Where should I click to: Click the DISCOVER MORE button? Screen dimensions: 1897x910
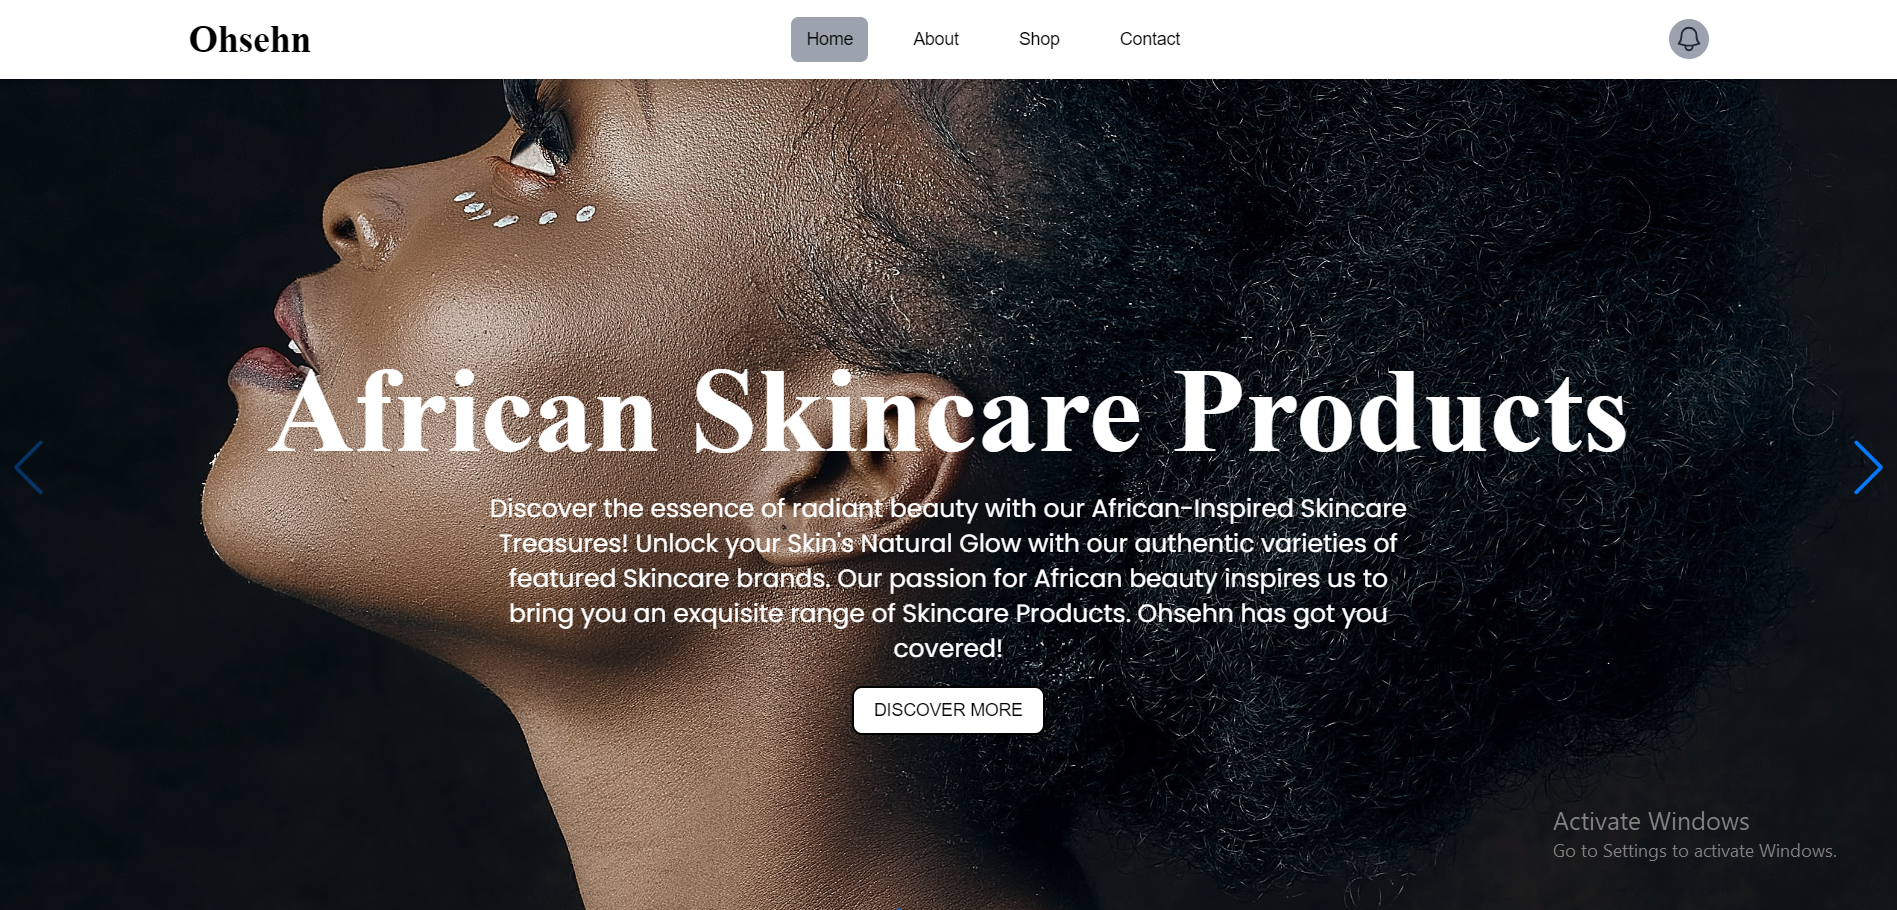click(948, 710)
